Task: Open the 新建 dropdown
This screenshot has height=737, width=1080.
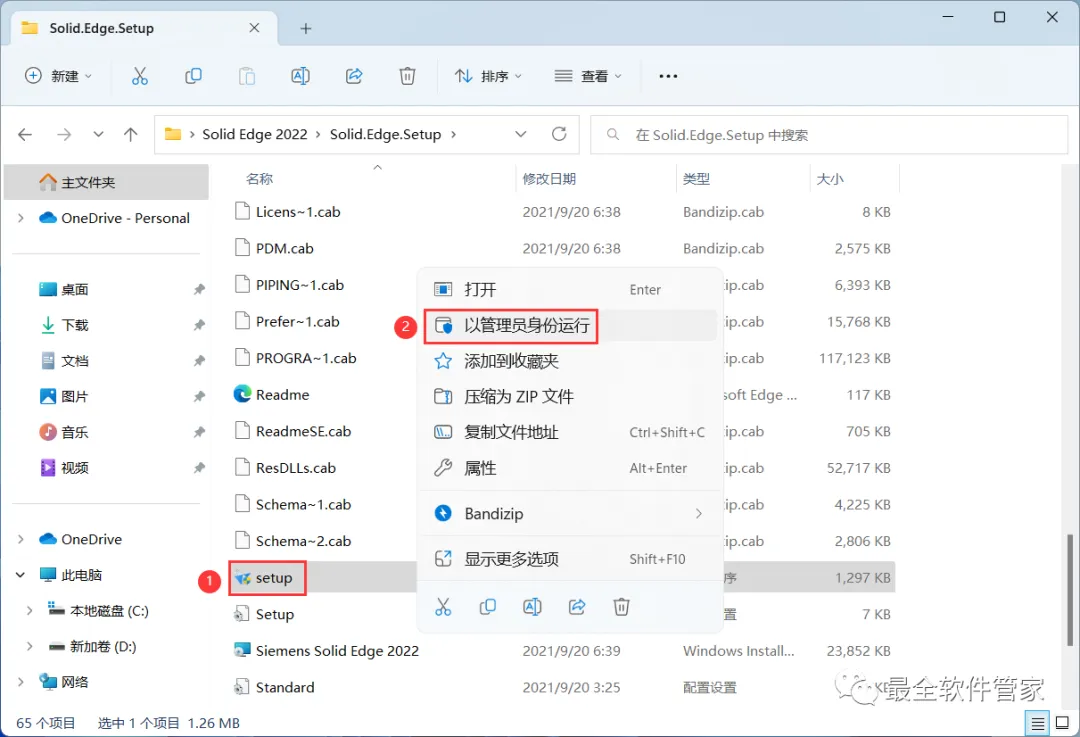Action: pos(58,76)
